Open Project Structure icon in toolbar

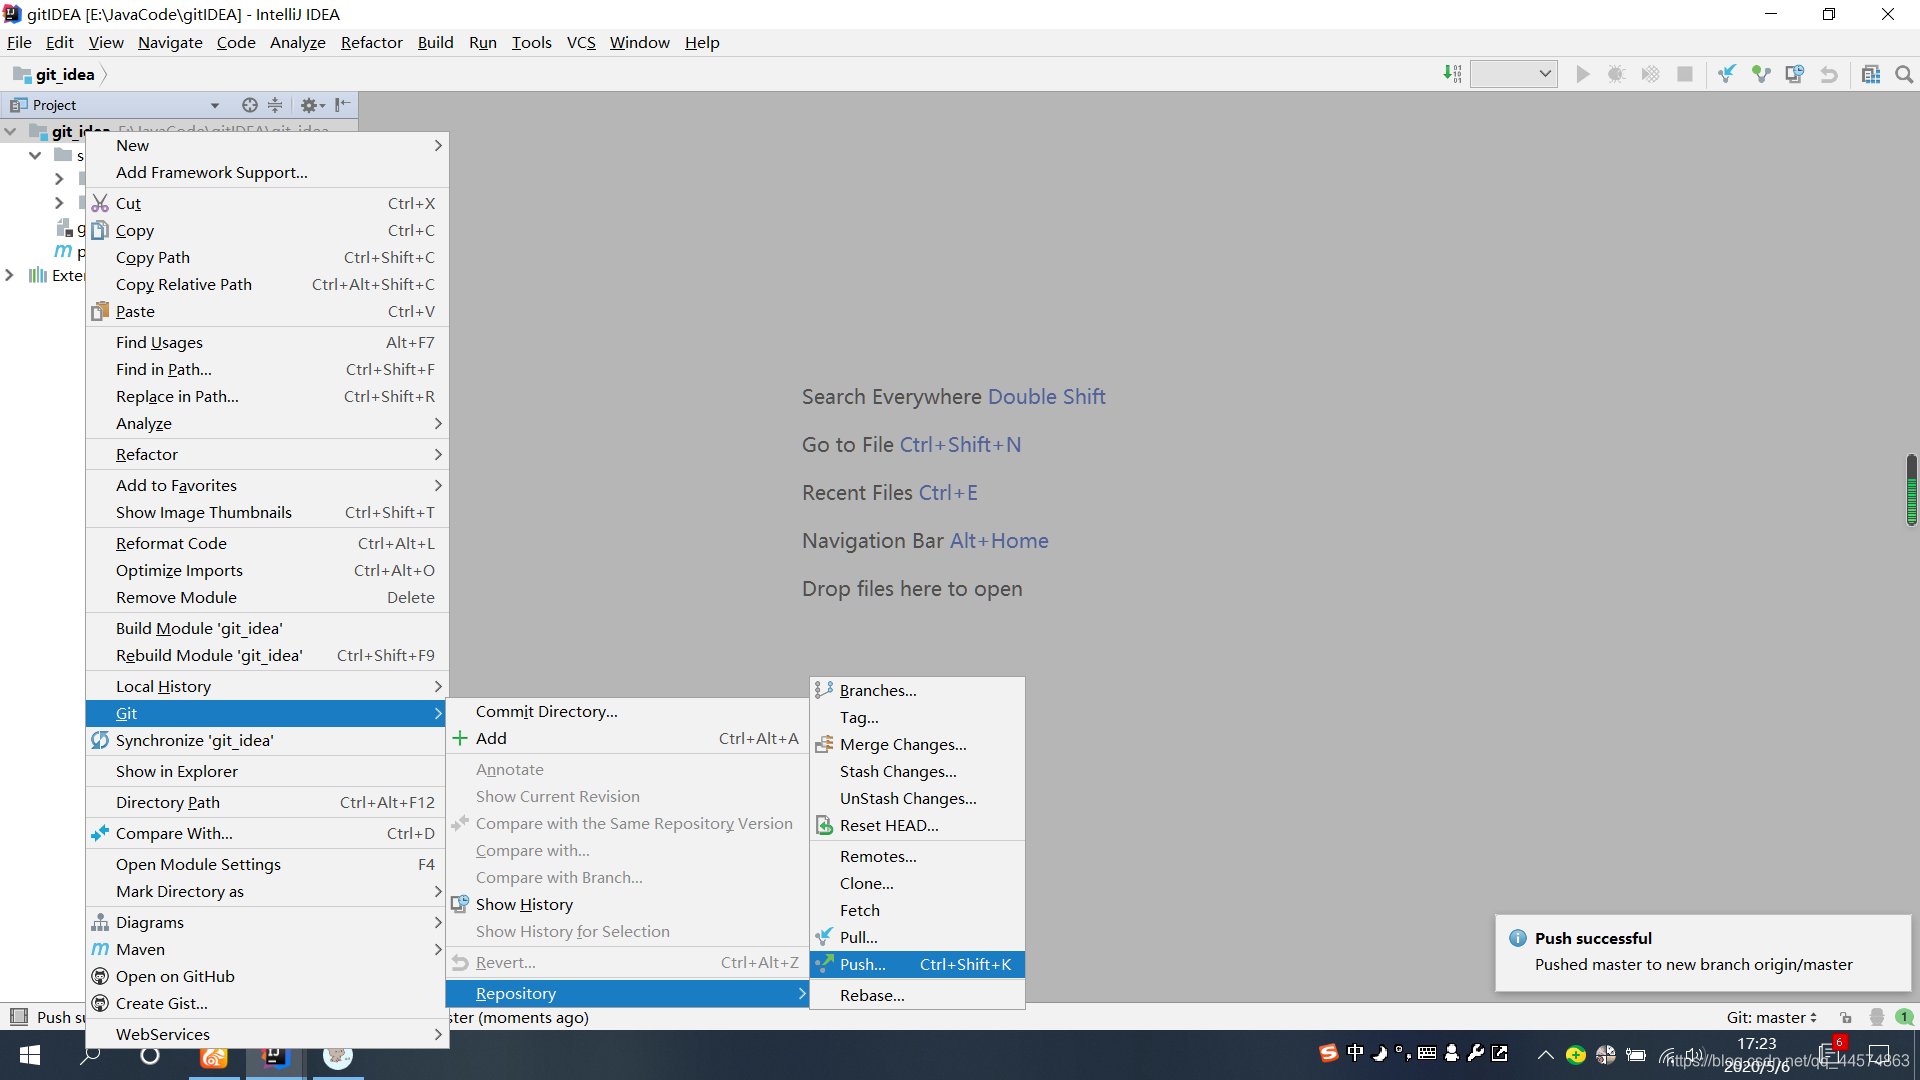click(x=1871, y=74)
